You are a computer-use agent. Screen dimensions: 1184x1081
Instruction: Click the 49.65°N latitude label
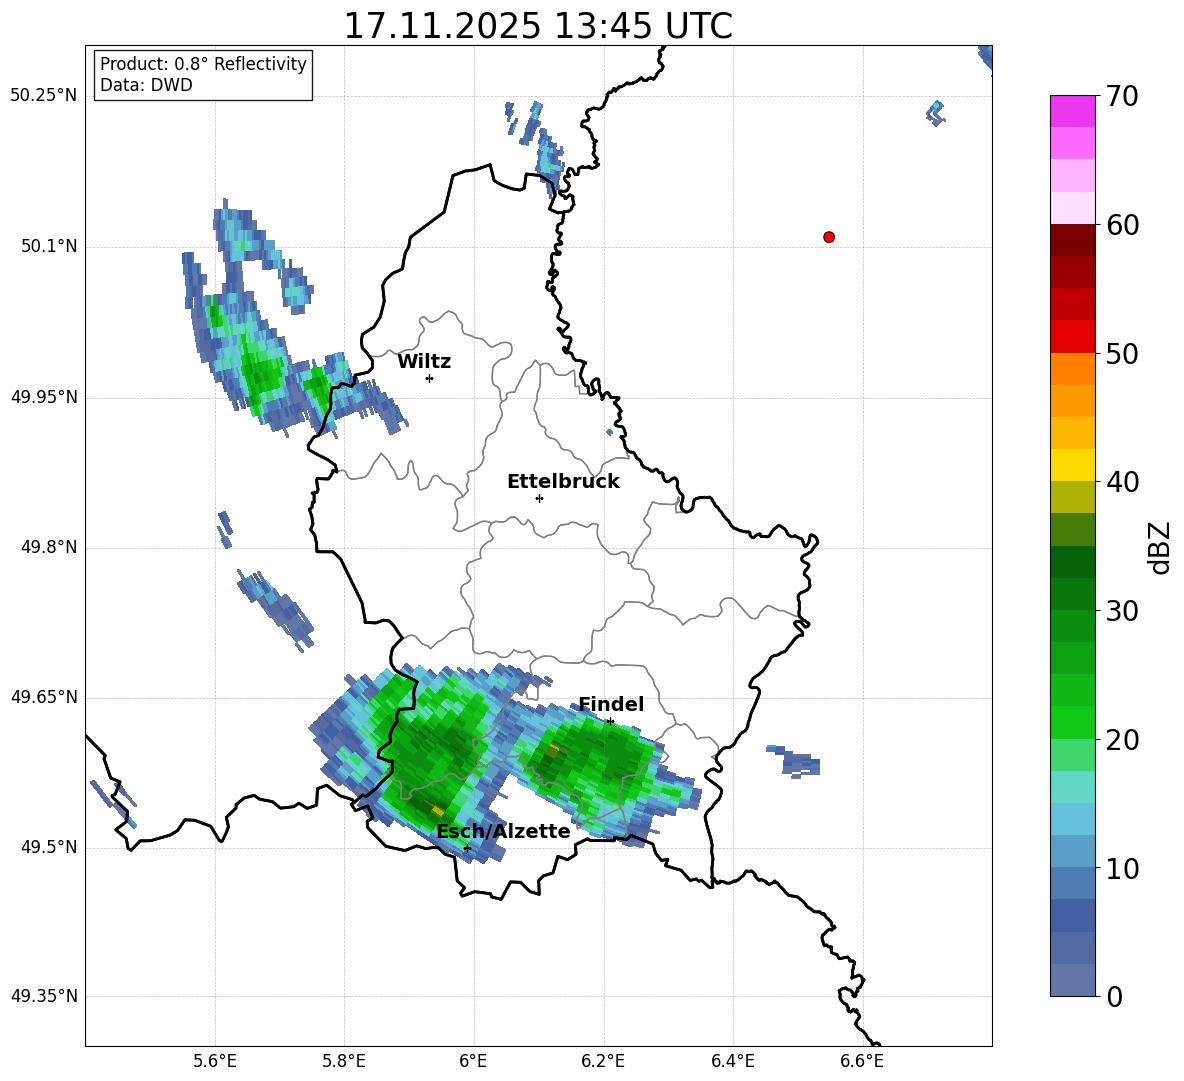tap(44, 697)
